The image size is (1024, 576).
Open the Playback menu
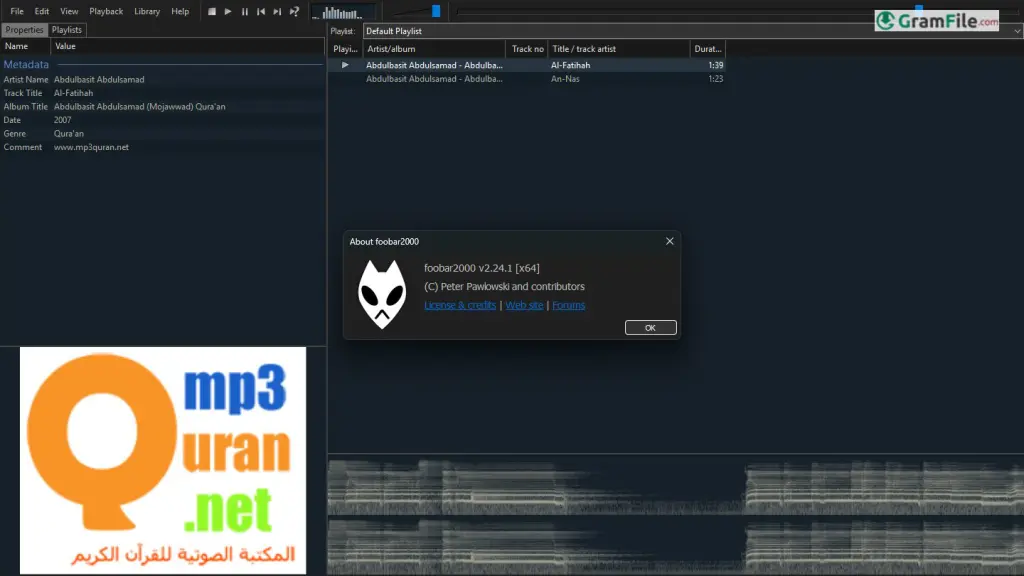click(x=106, y=11)
